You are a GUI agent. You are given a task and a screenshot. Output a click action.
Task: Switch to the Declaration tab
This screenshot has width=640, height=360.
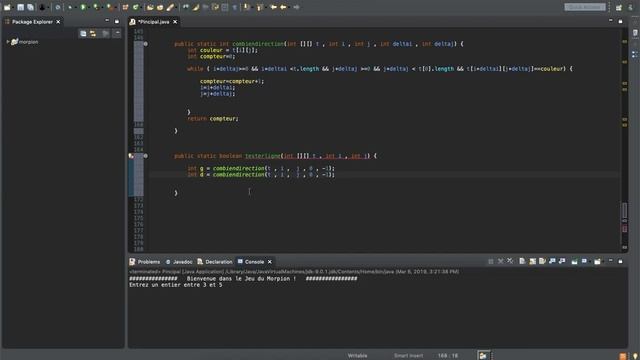coord(215,262)
